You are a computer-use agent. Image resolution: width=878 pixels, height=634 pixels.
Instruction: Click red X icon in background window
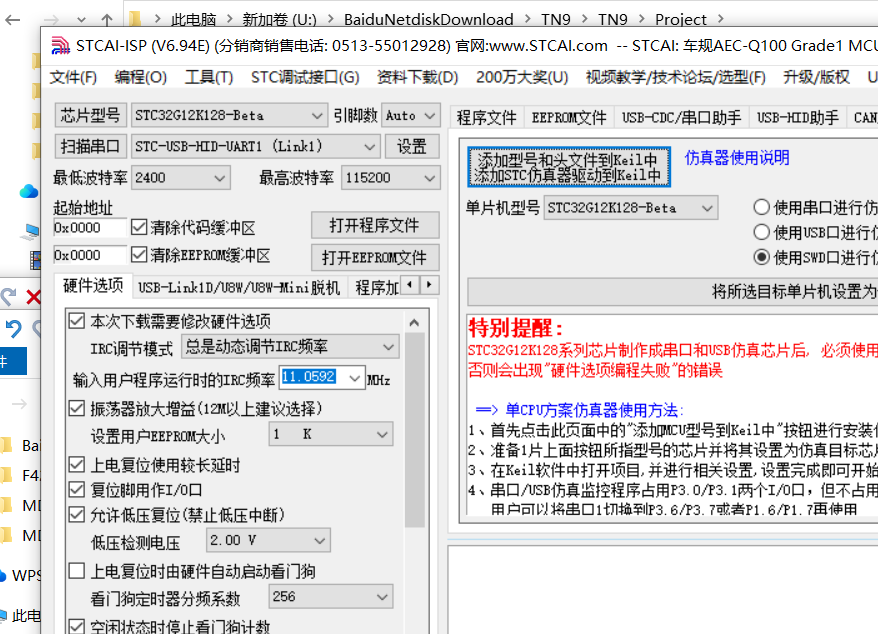coord(34,297)
